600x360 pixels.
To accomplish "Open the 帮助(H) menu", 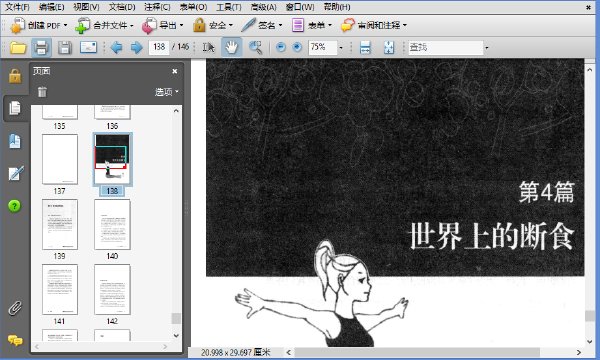I will (x=337, y=7).
